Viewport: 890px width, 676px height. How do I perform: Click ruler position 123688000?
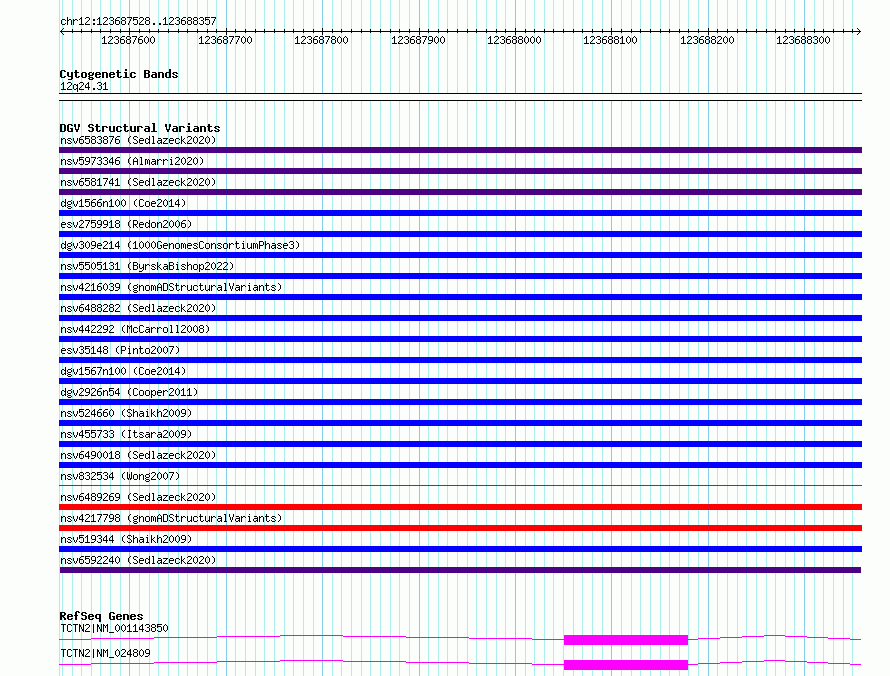514,40
